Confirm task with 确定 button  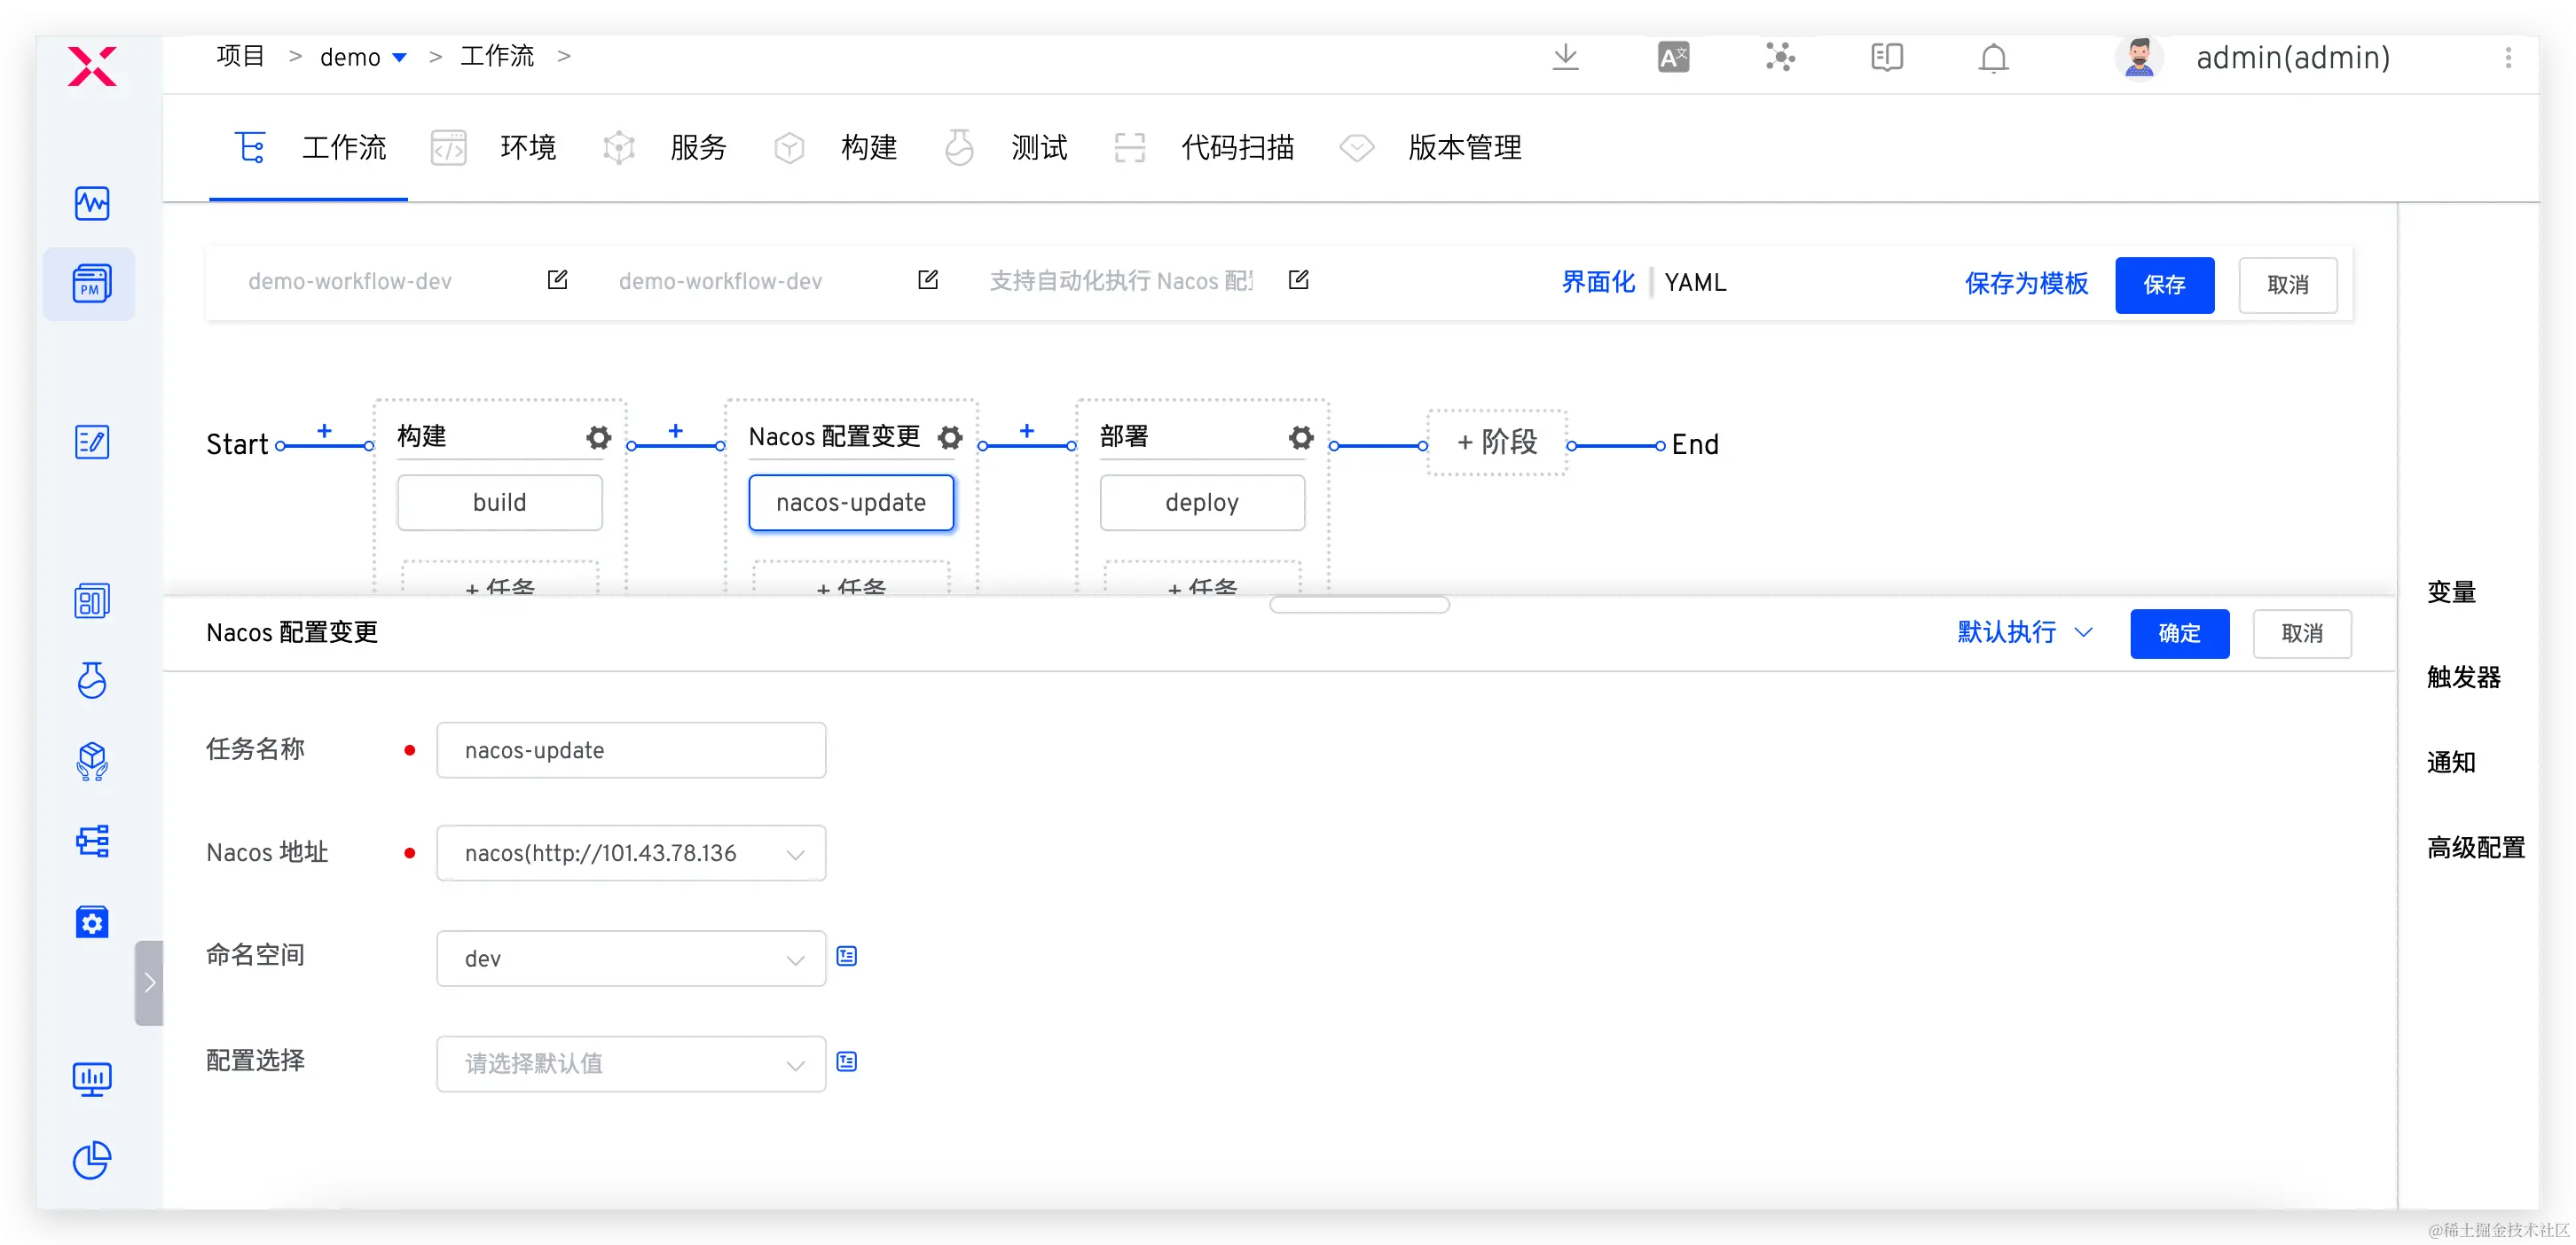click(2179, 634)
